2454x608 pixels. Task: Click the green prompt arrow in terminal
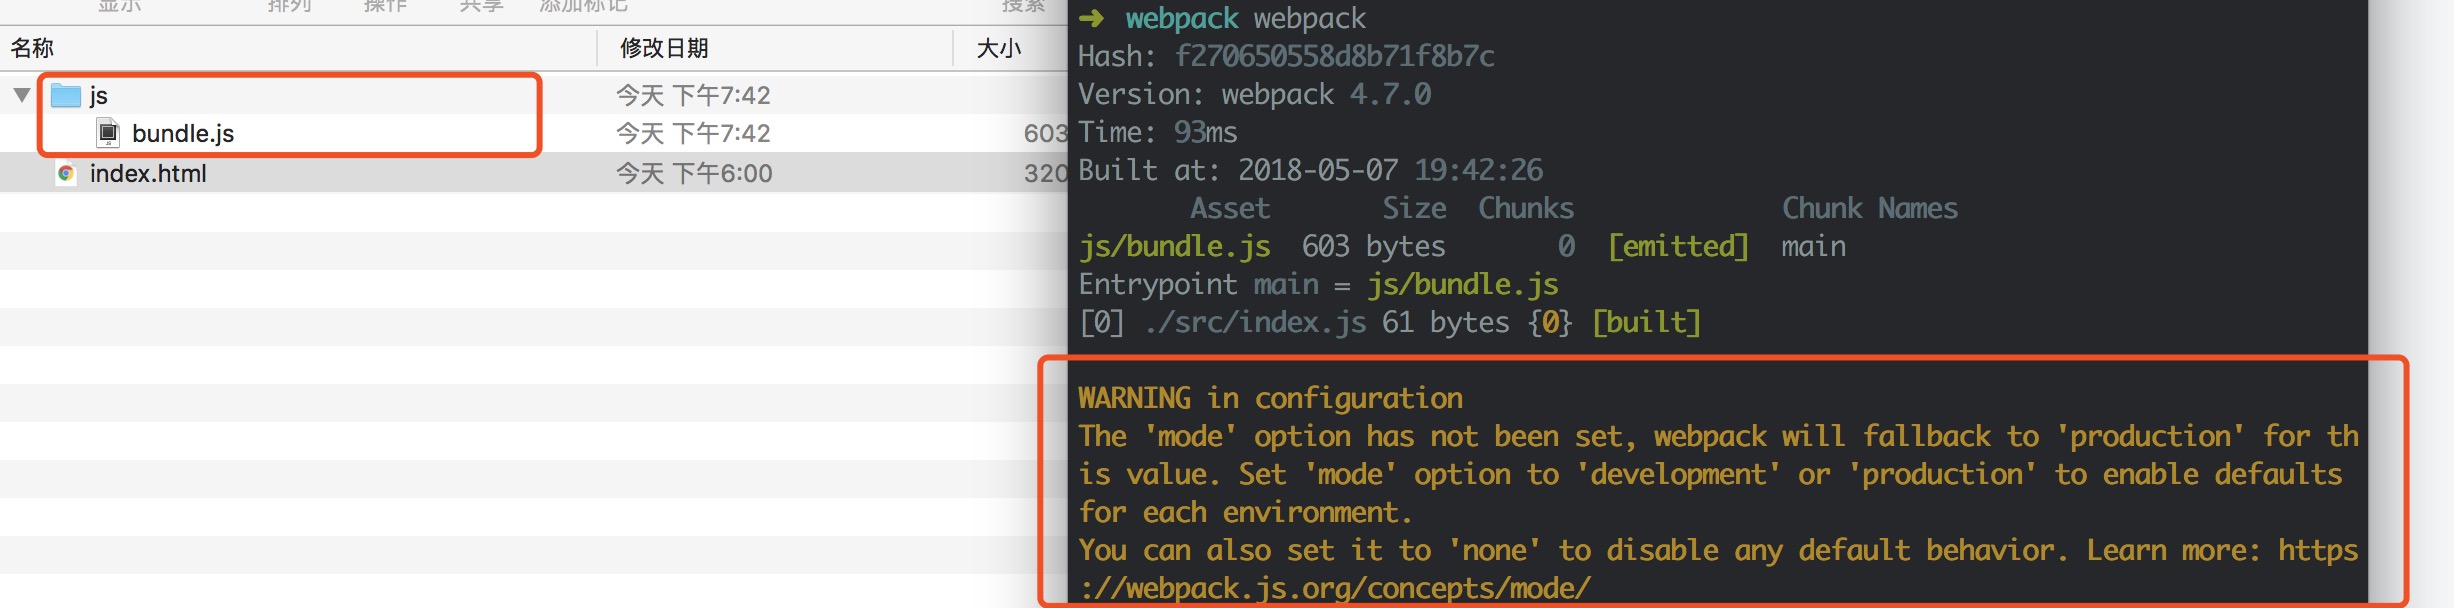(x=1091, y=18)
